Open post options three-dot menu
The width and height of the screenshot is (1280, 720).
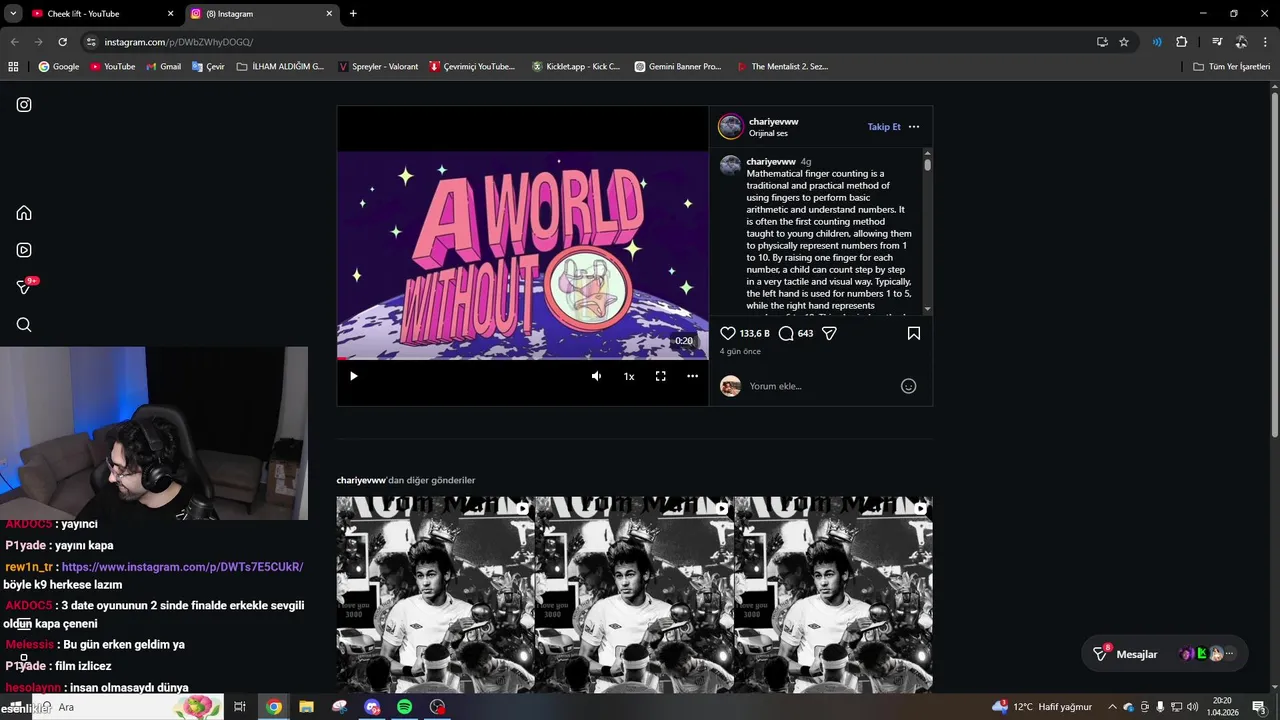(x=914, y=127)
